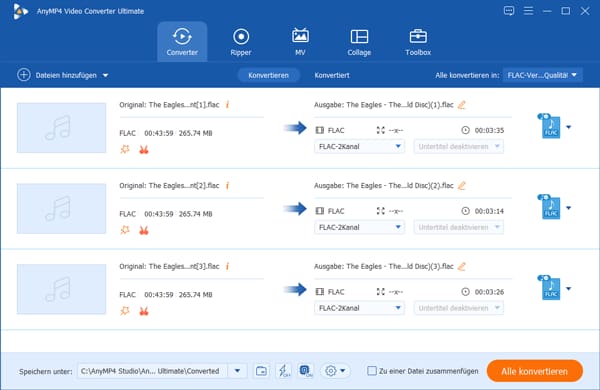Screen dimensions: 600x390
Task: Check Zu einer Datei zusammenfügen
Action: 372,371
